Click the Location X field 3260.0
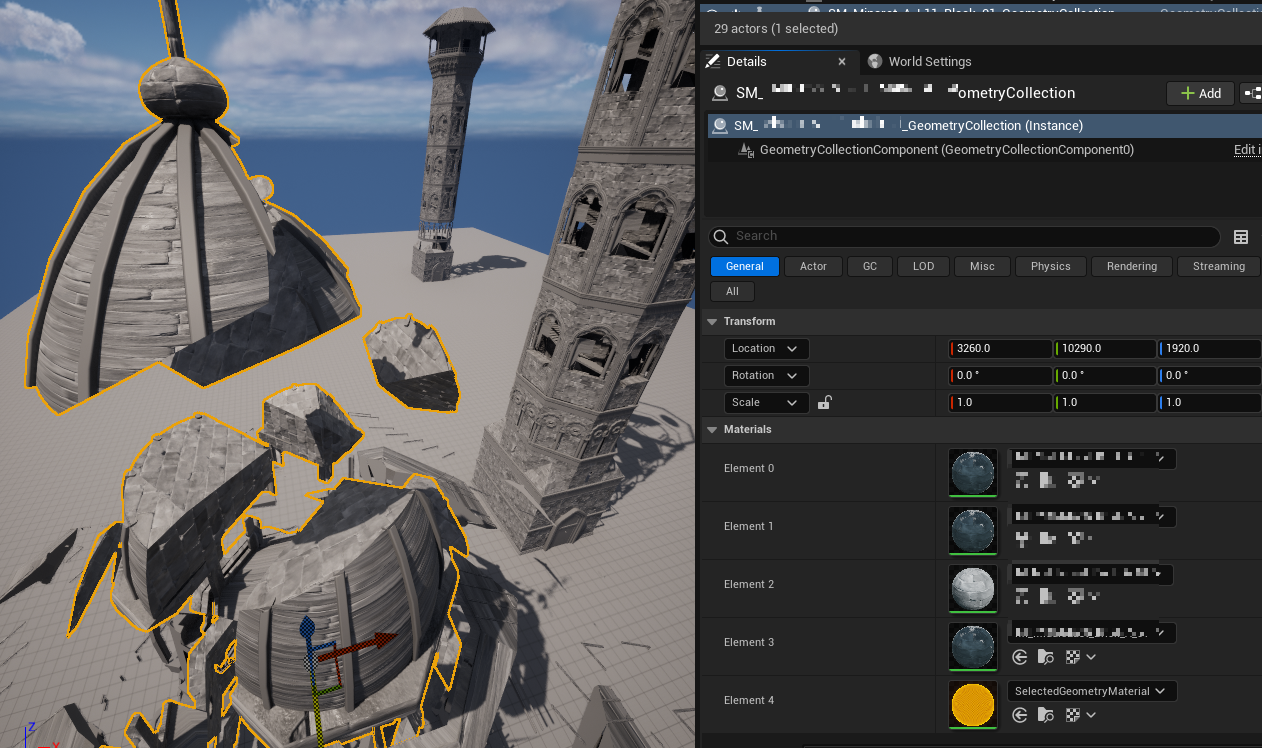 (x=1000, y=348)
